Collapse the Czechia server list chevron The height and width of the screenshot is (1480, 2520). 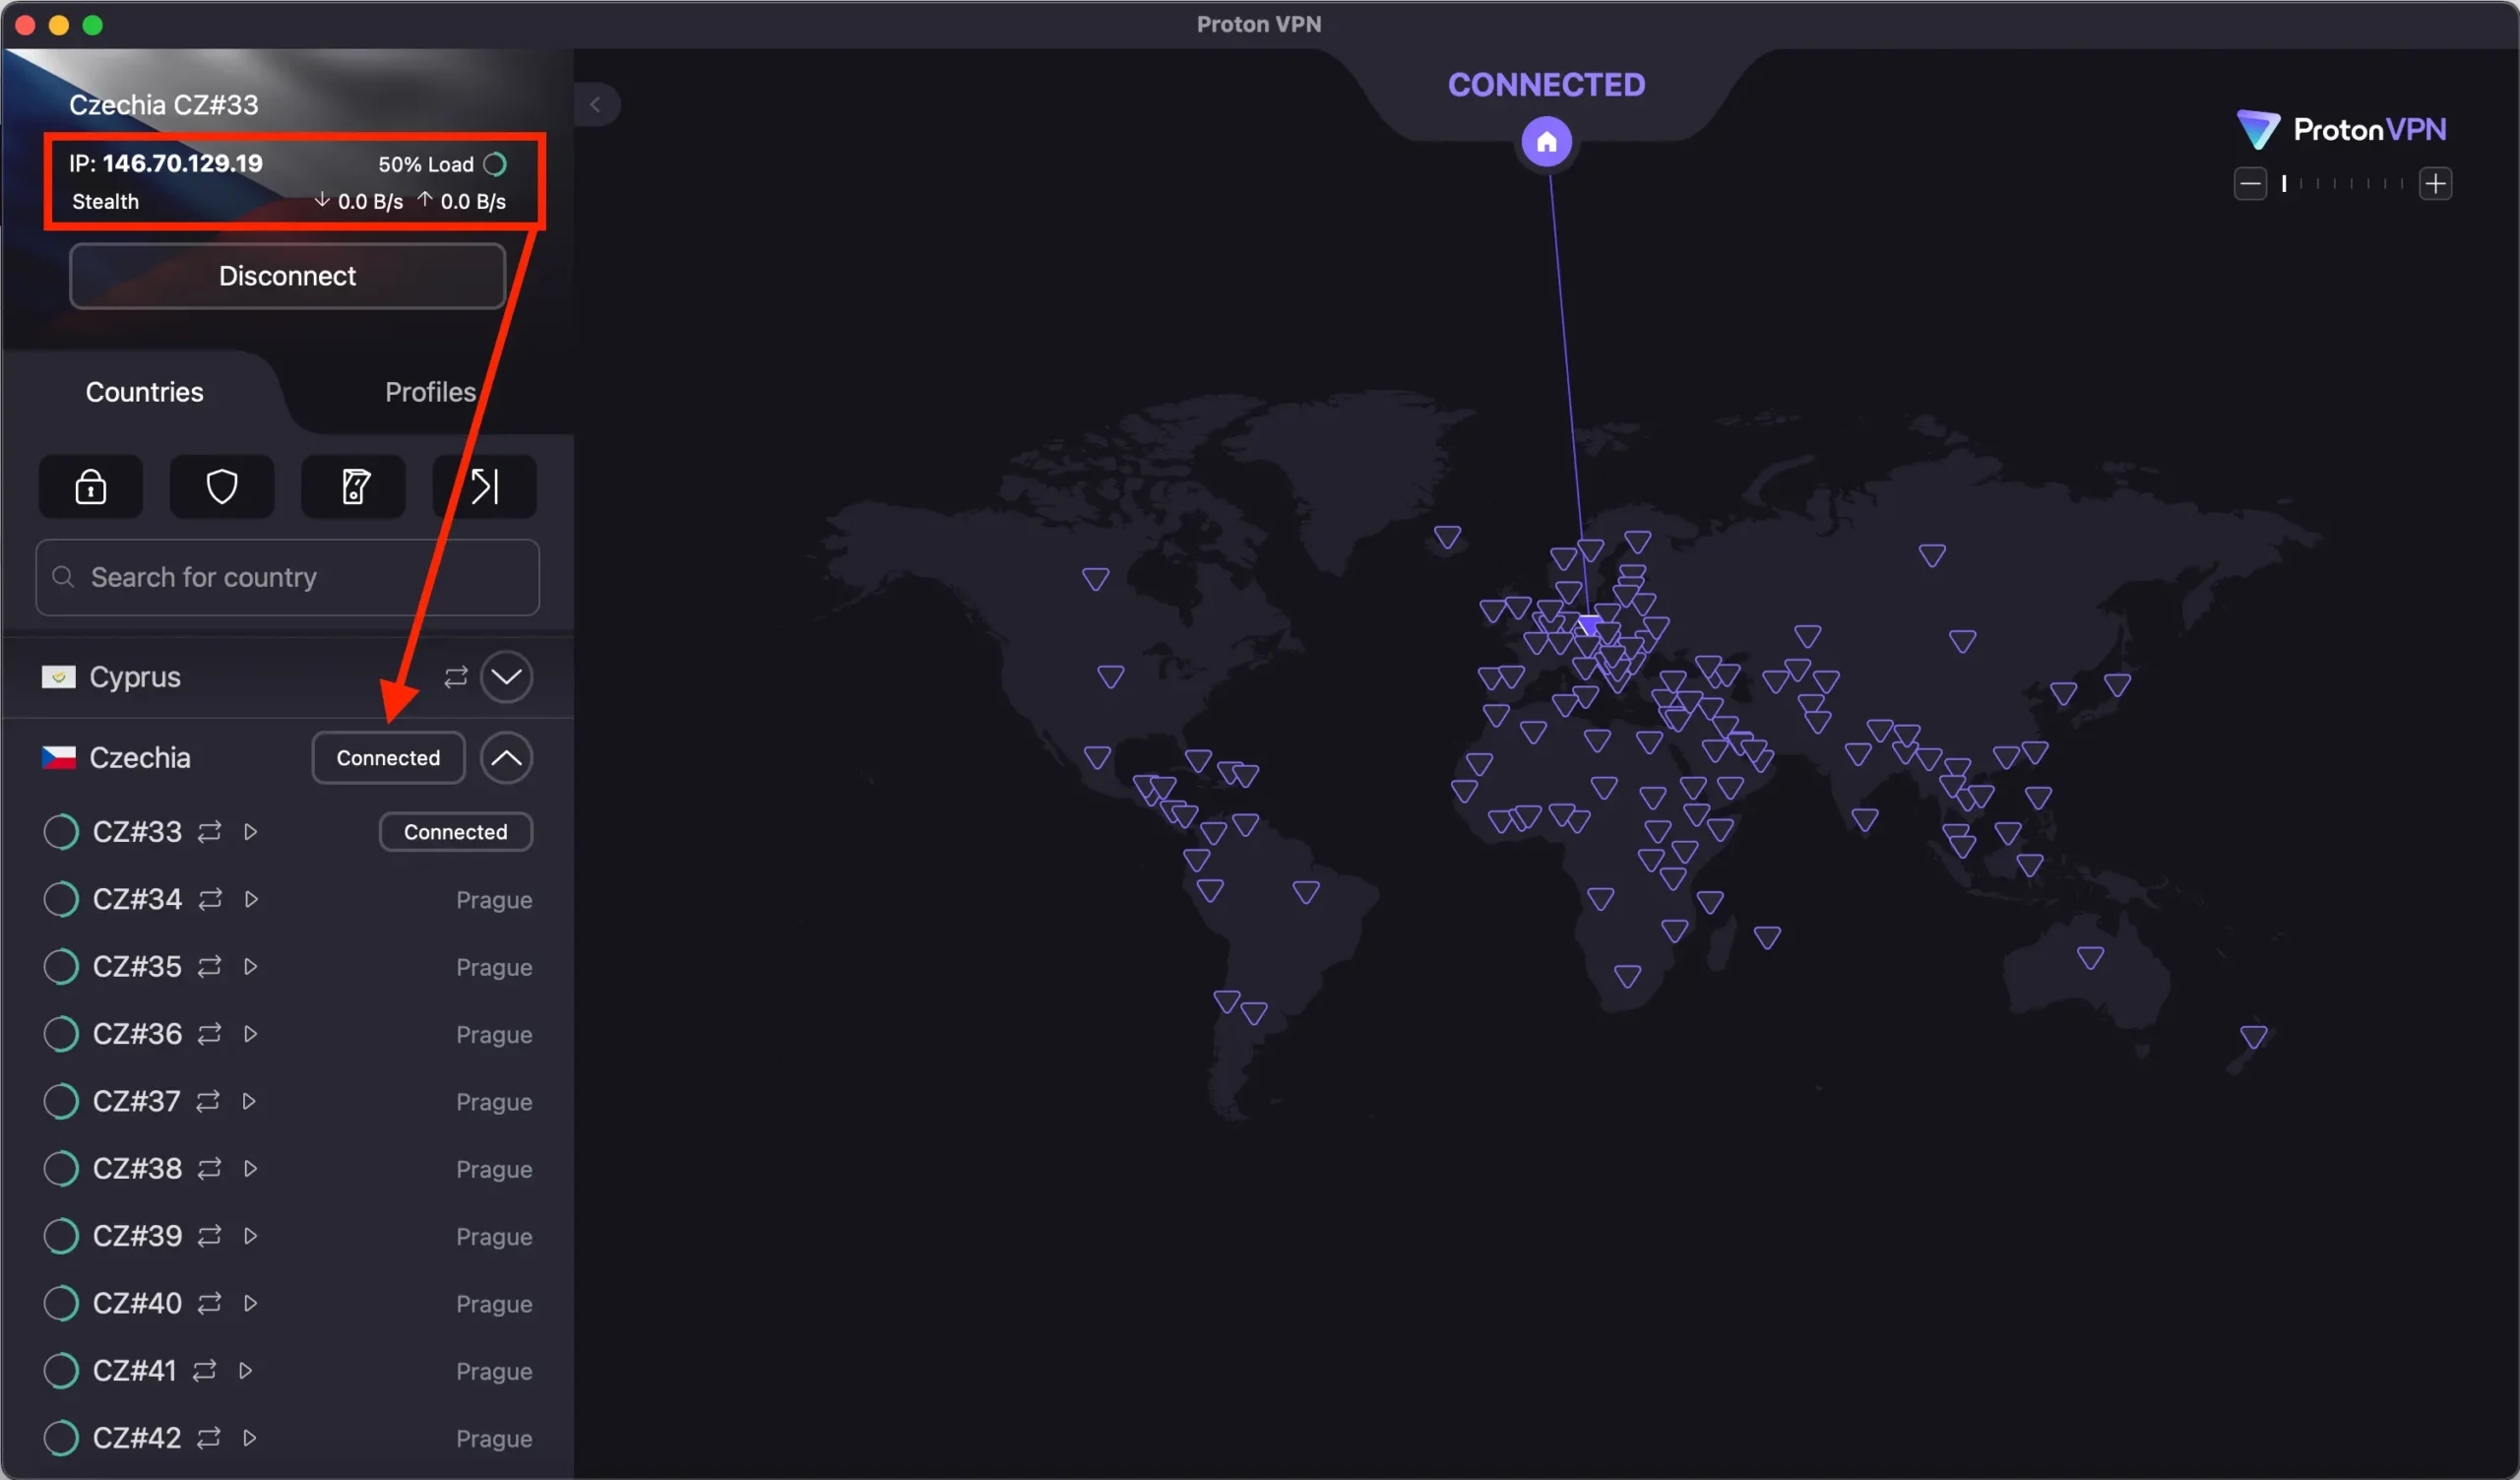coord(507,757)
